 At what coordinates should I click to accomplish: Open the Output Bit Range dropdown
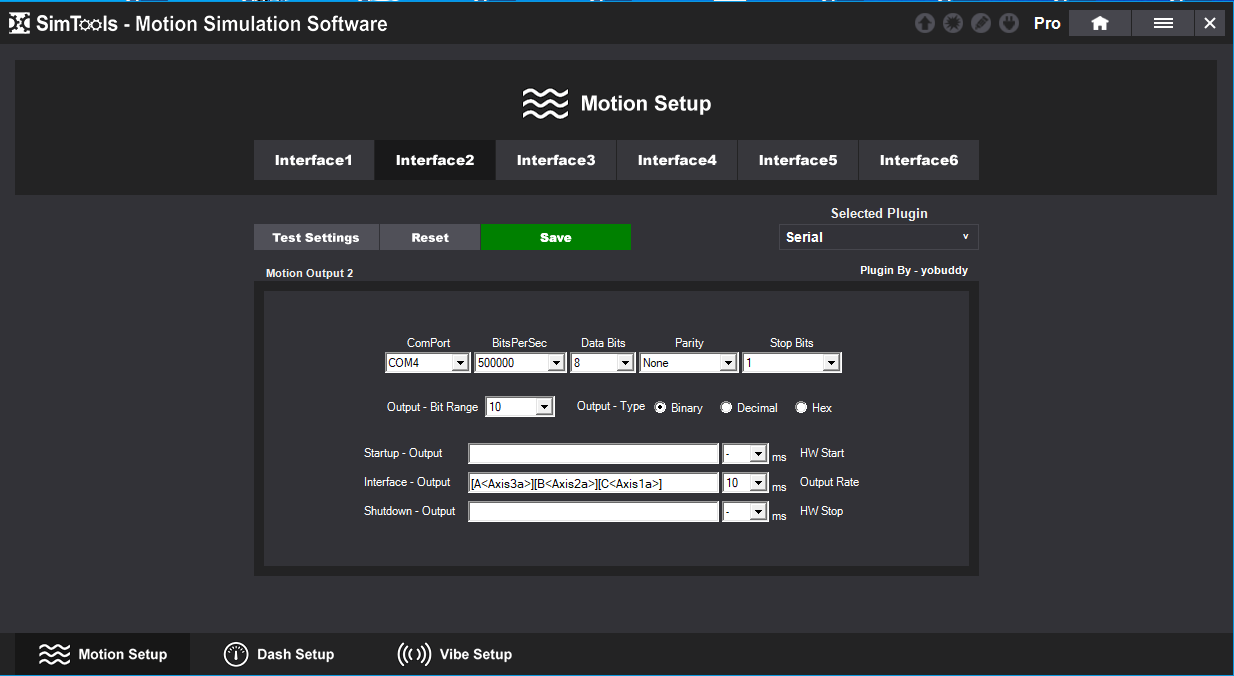pos(519,407)
